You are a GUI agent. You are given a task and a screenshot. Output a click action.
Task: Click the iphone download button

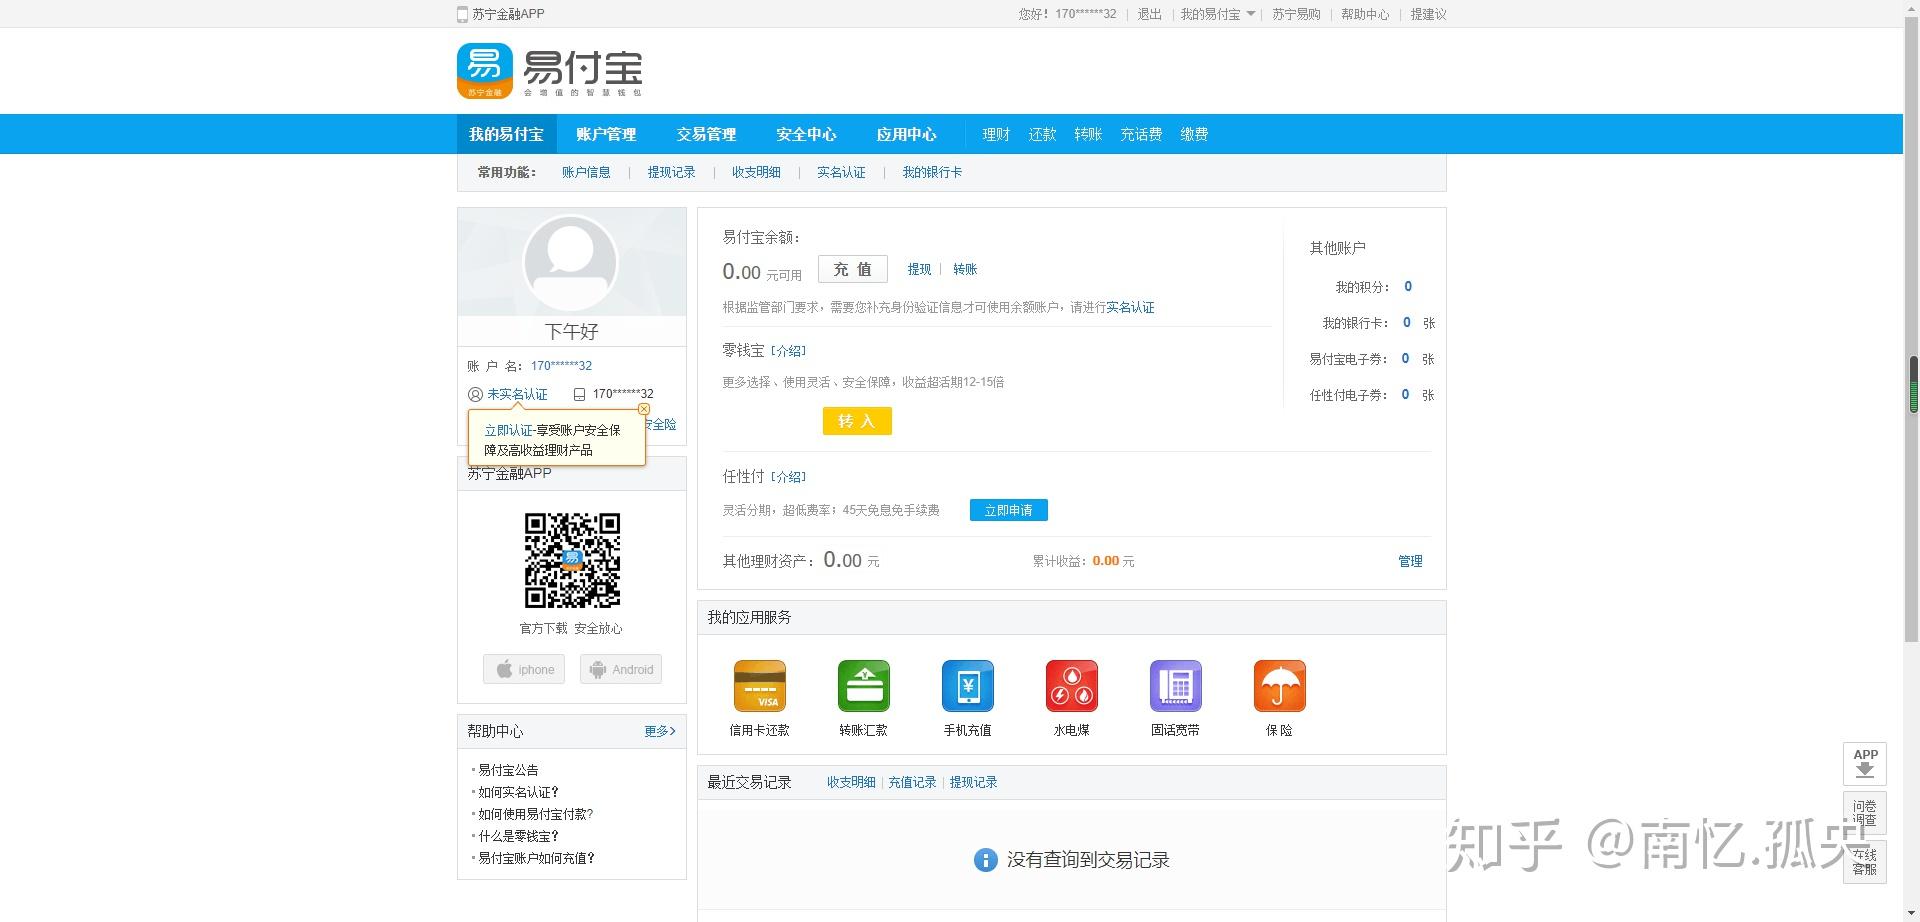pos(524,669)
